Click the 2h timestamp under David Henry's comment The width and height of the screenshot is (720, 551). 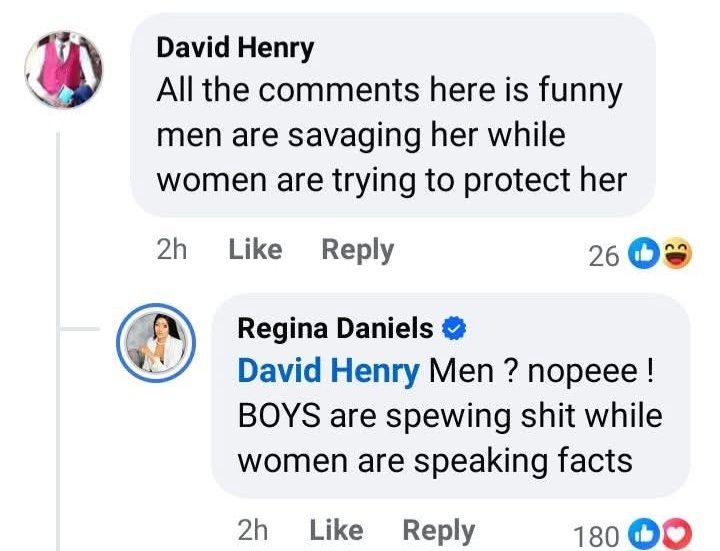(x=172, y=250)
